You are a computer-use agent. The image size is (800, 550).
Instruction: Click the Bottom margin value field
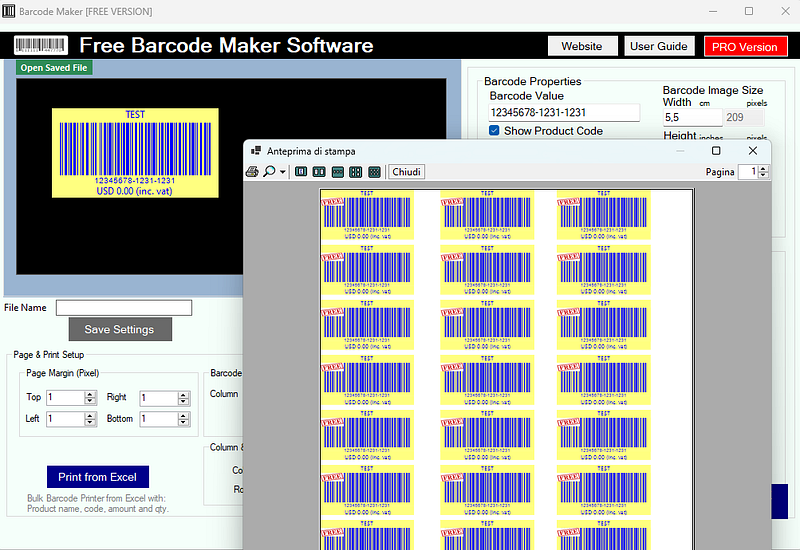pos(159,419)
